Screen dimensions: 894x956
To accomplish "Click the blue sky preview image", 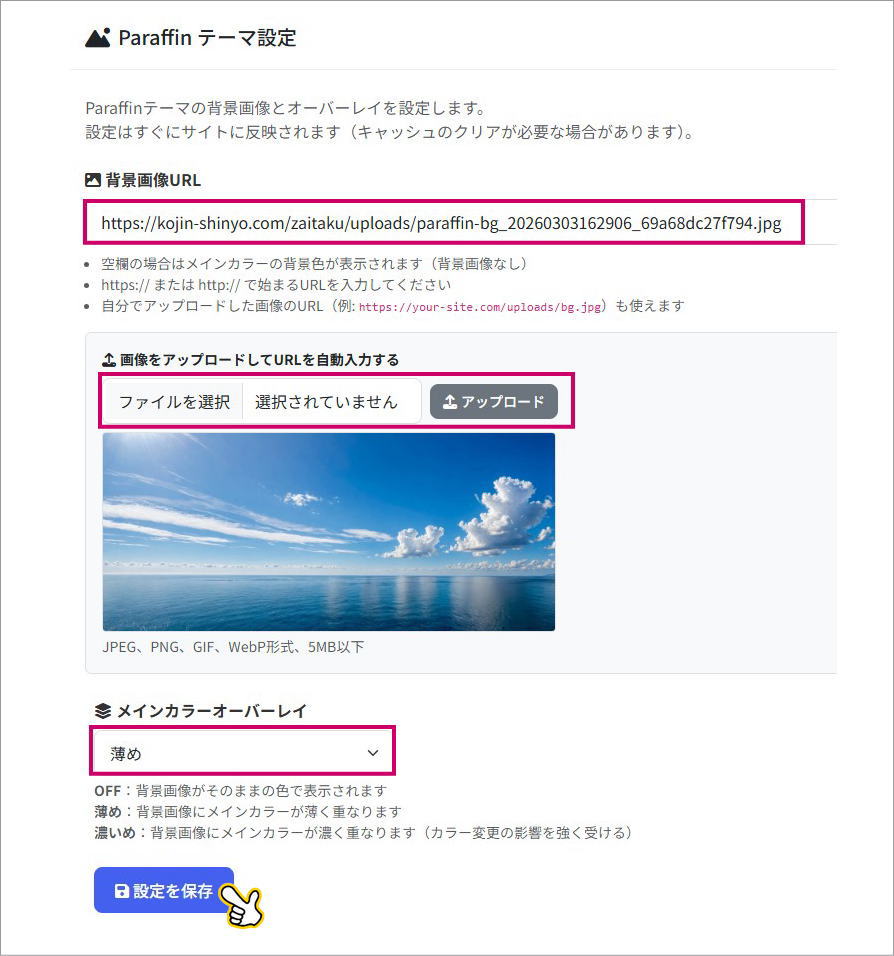I will point(329,532).
